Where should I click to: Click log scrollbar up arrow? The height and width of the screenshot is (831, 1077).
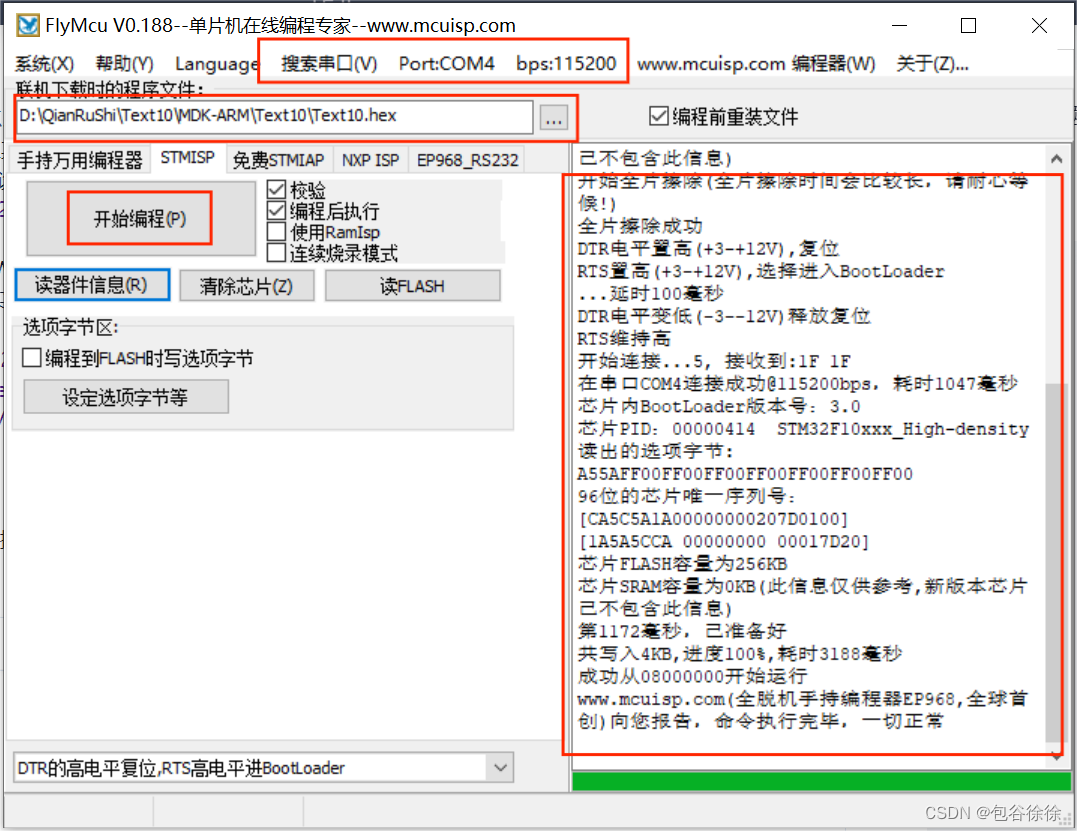[x=1056, y=159]
